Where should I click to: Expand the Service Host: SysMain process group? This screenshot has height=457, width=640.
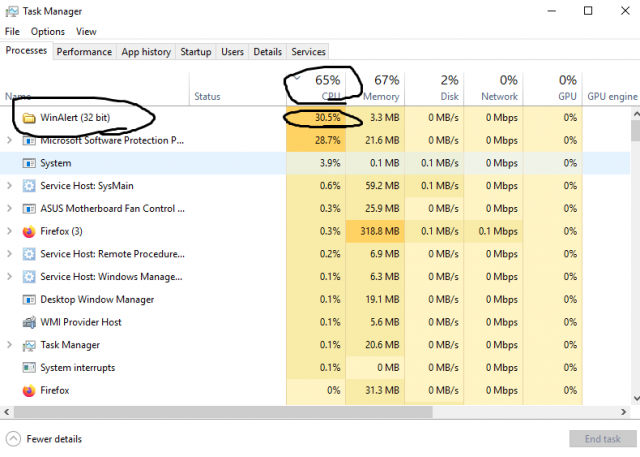tap(10, 186)
